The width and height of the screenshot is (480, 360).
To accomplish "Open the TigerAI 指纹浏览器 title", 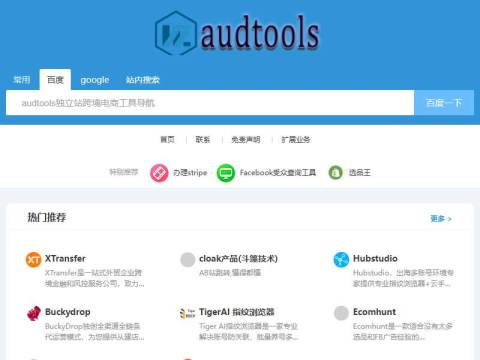I will click(x=237, y=312).
